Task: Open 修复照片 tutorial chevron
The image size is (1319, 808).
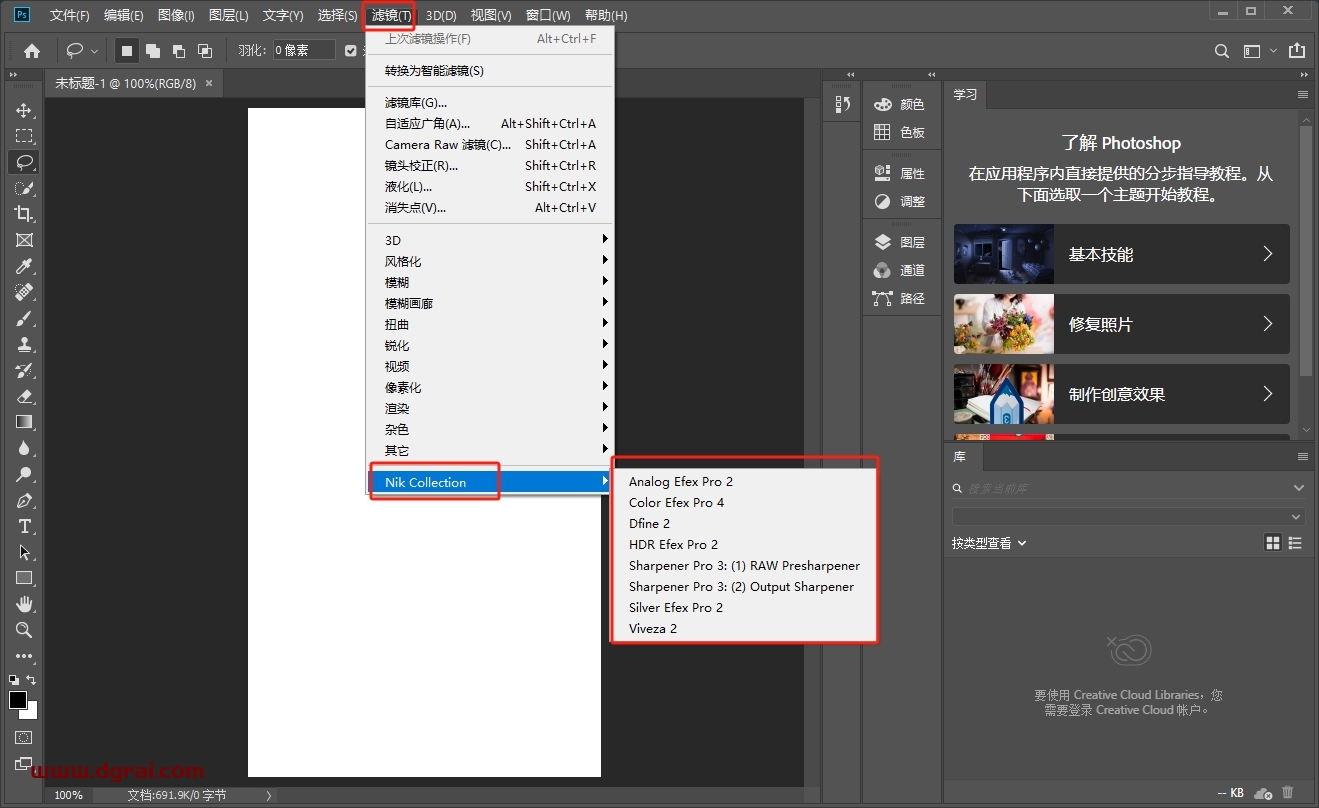Action: [1267, 324]
